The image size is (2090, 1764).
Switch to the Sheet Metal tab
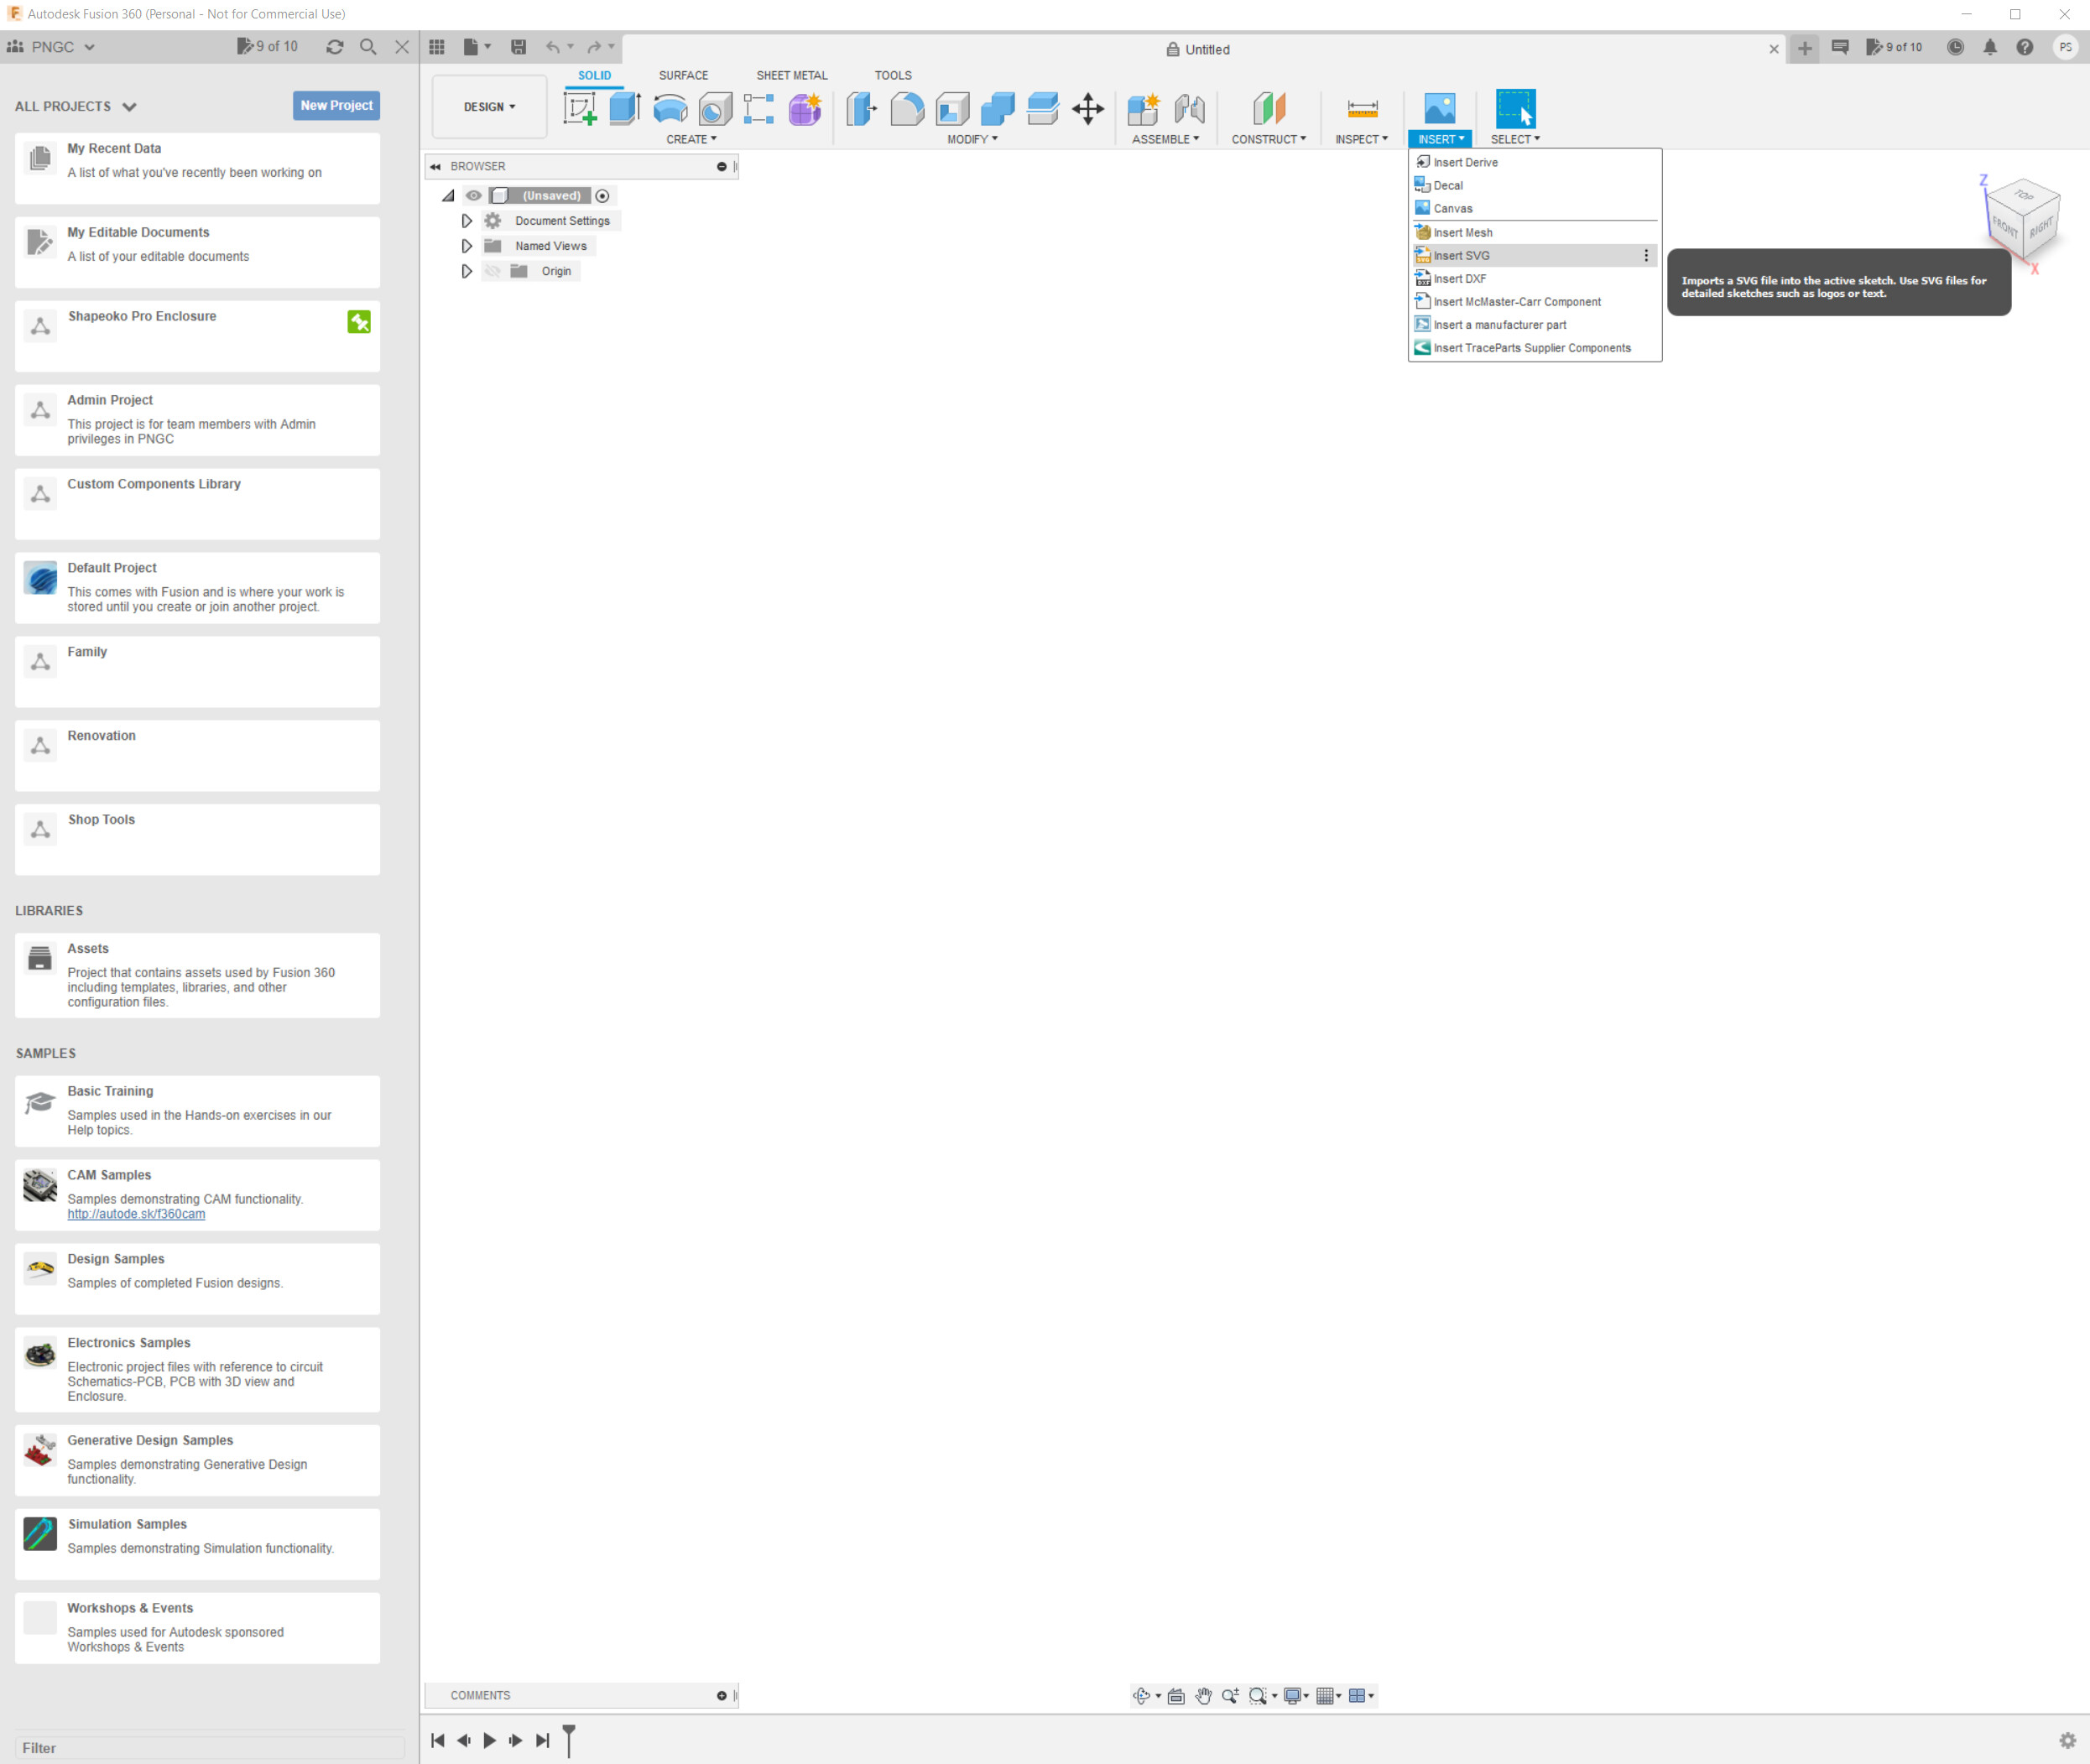[x=791, y=75]
